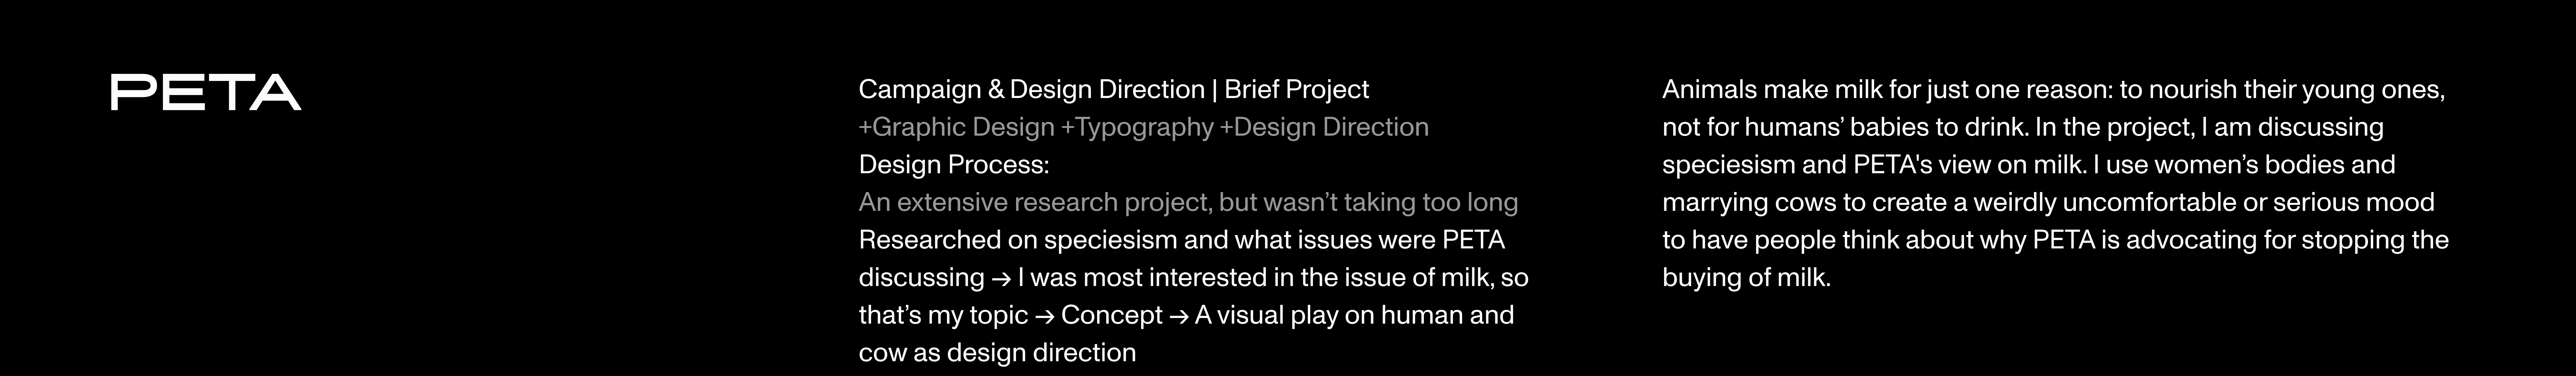Screen dimensions: 2576x376
Task: Click the "Design Process:" heading
Action: [953, 165]
